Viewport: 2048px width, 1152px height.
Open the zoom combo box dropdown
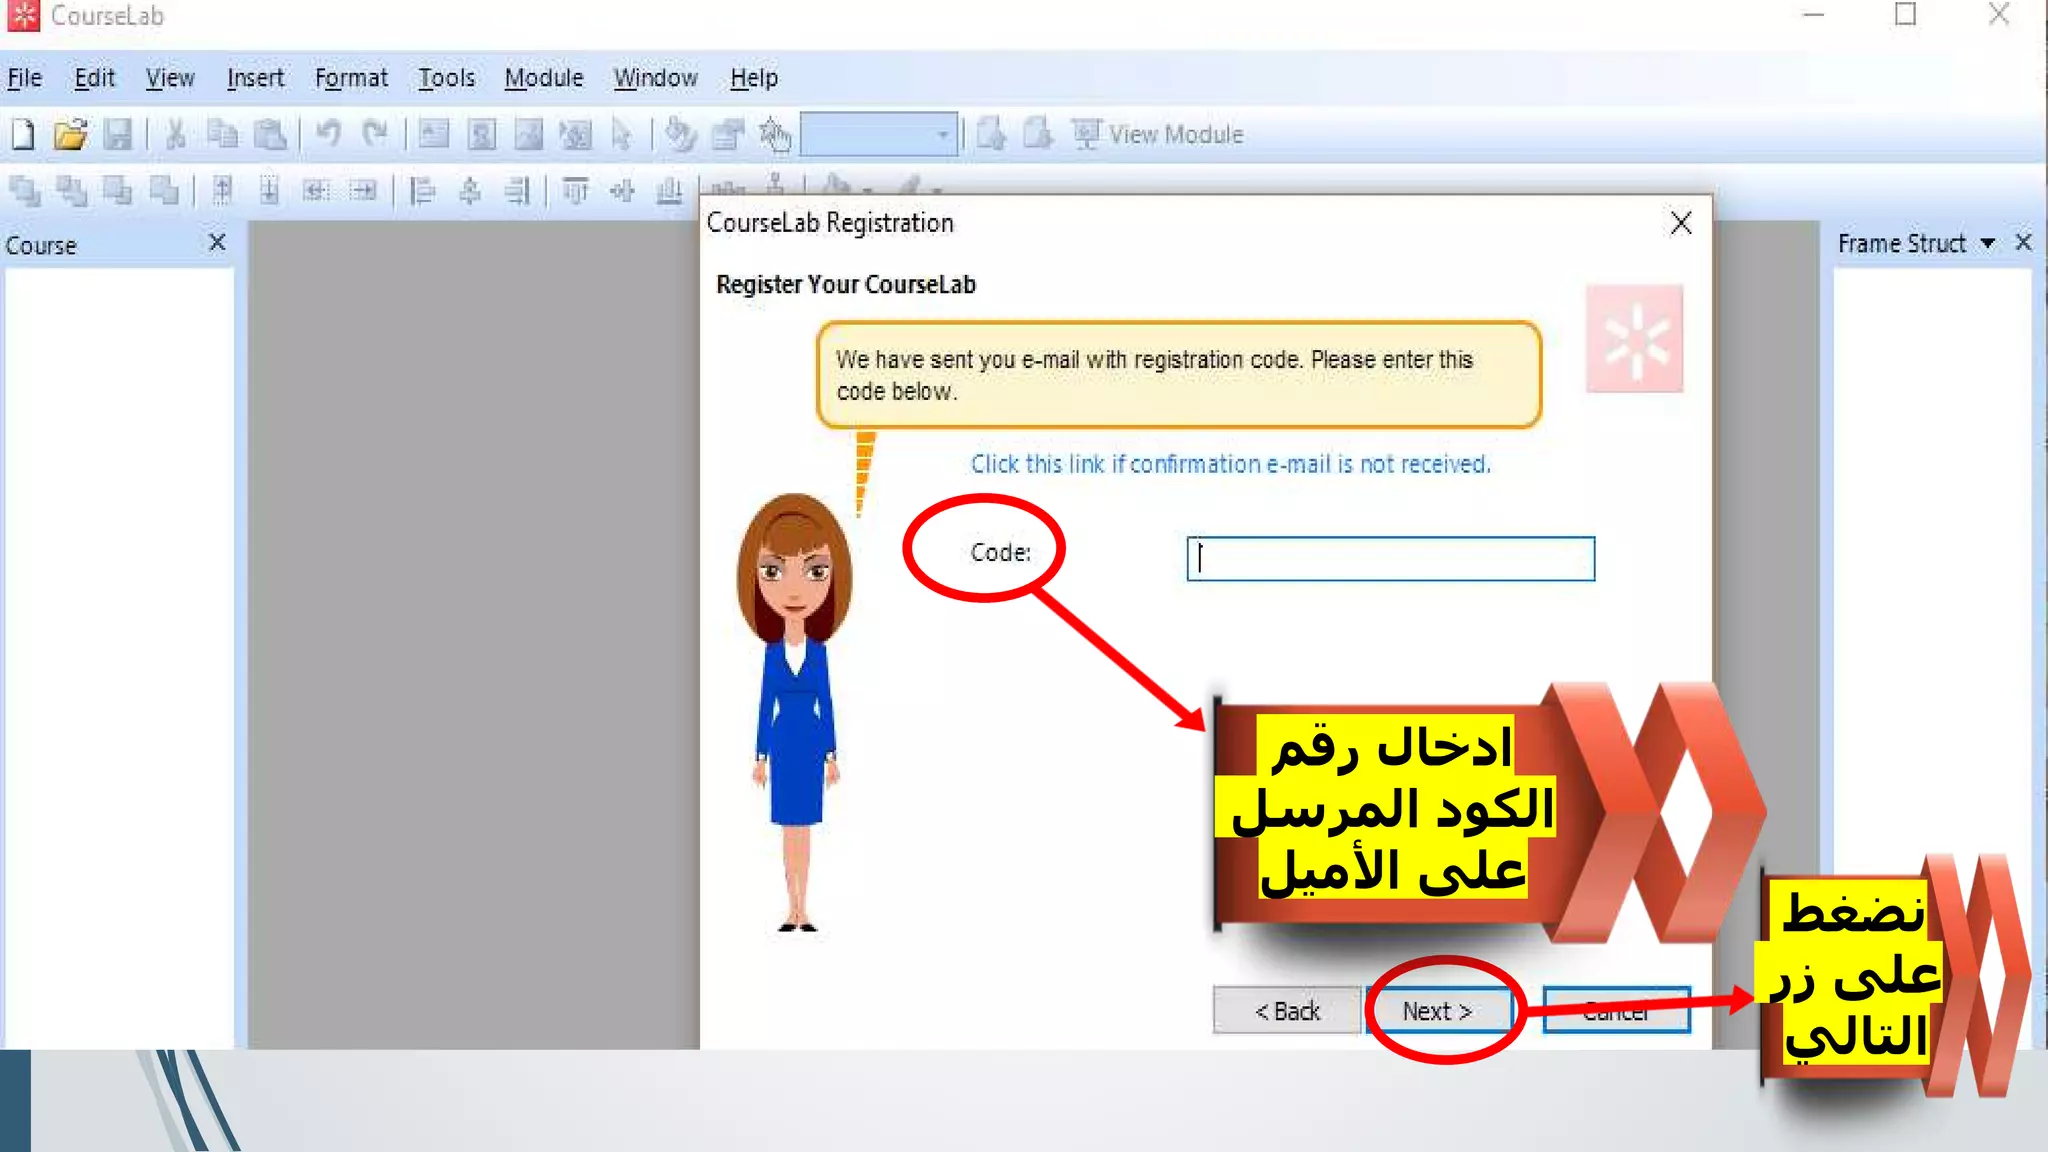point(942,134)
